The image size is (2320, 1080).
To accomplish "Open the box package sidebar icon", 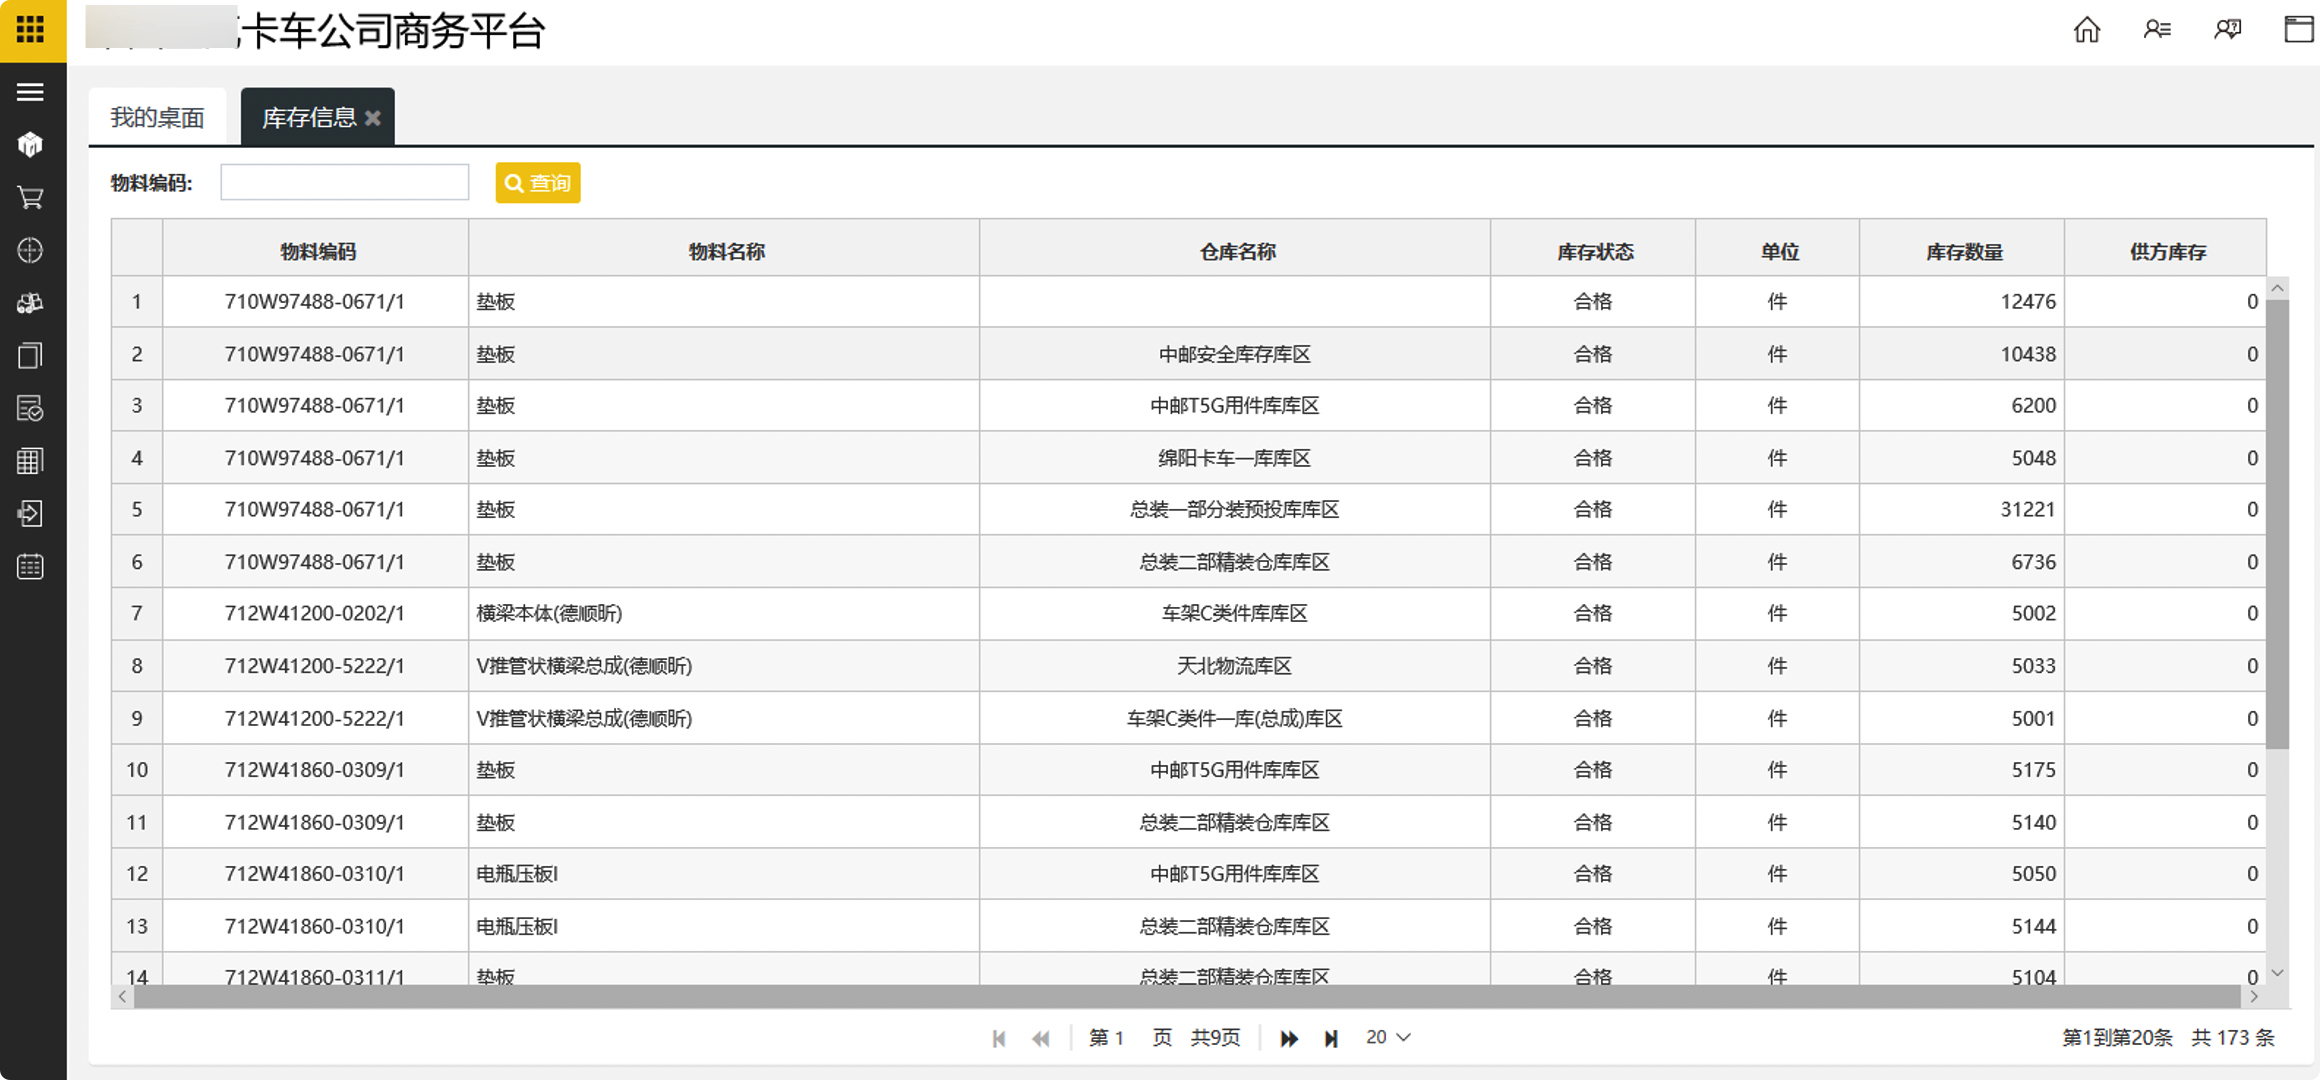I will click(30, 145).
